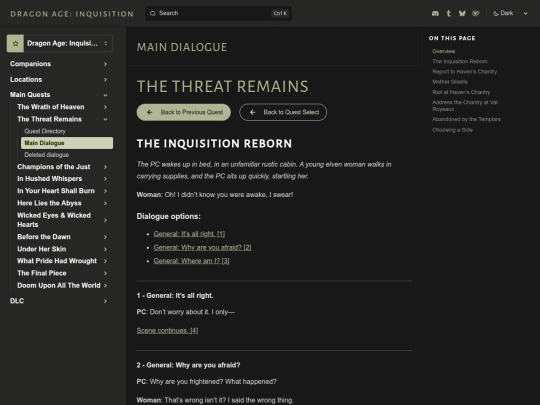Click the Search input field
Viewport: 540px width, 405px height.
[x=218, y=13]
